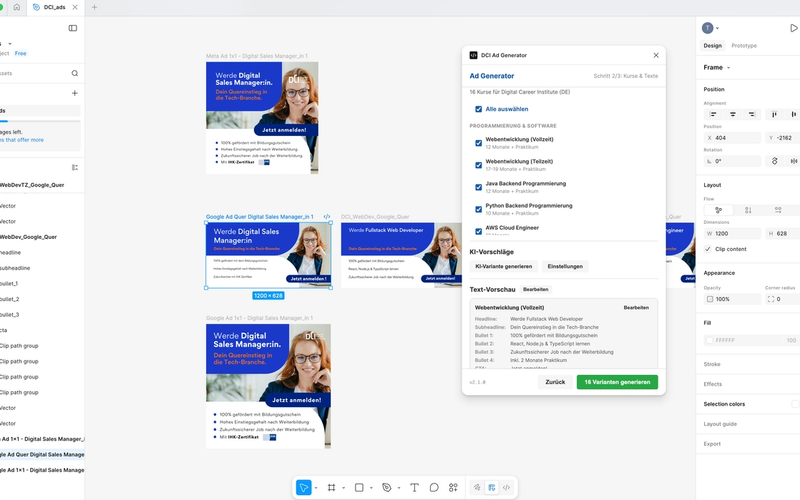Open the shape tools dropdown arrow

[371, 488]
